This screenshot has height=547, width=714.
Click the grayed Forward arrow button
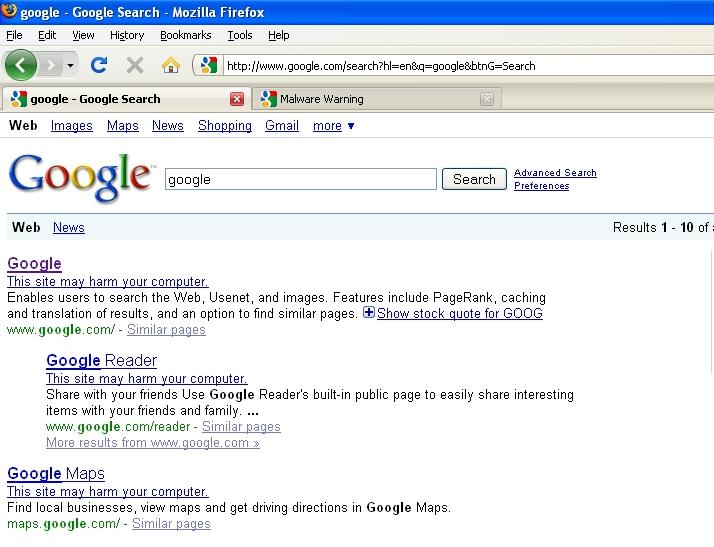[x=51, y=66]
